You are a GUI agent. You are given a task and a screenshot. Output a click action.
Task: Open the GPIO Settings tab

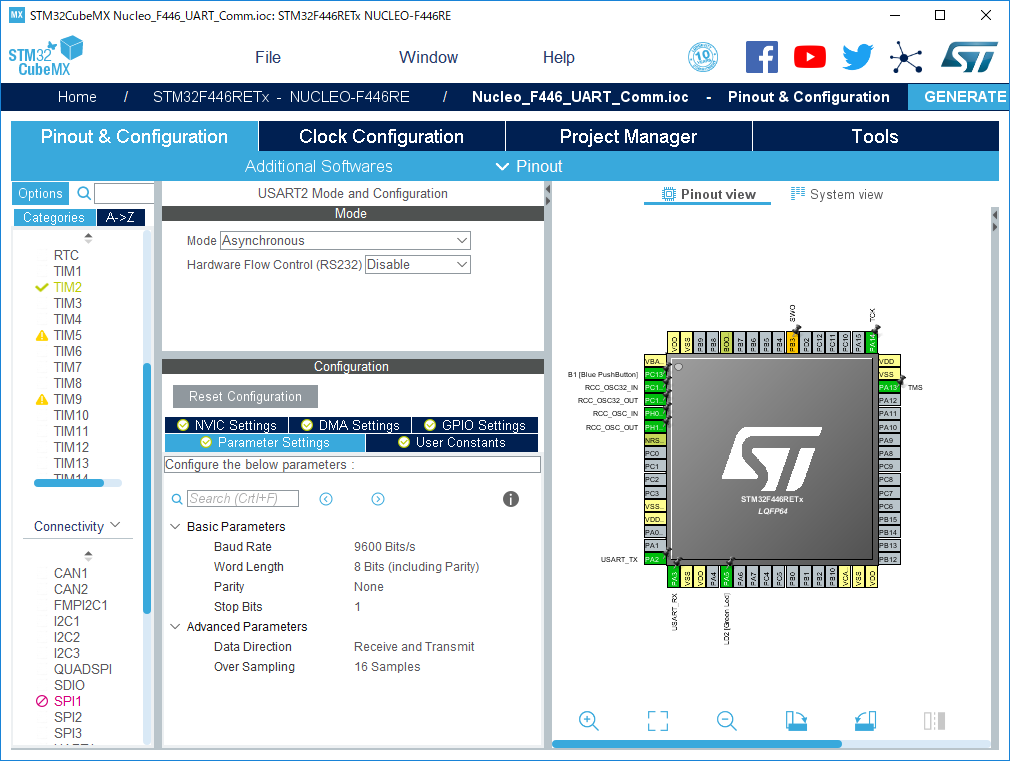[x=475, y=425]
